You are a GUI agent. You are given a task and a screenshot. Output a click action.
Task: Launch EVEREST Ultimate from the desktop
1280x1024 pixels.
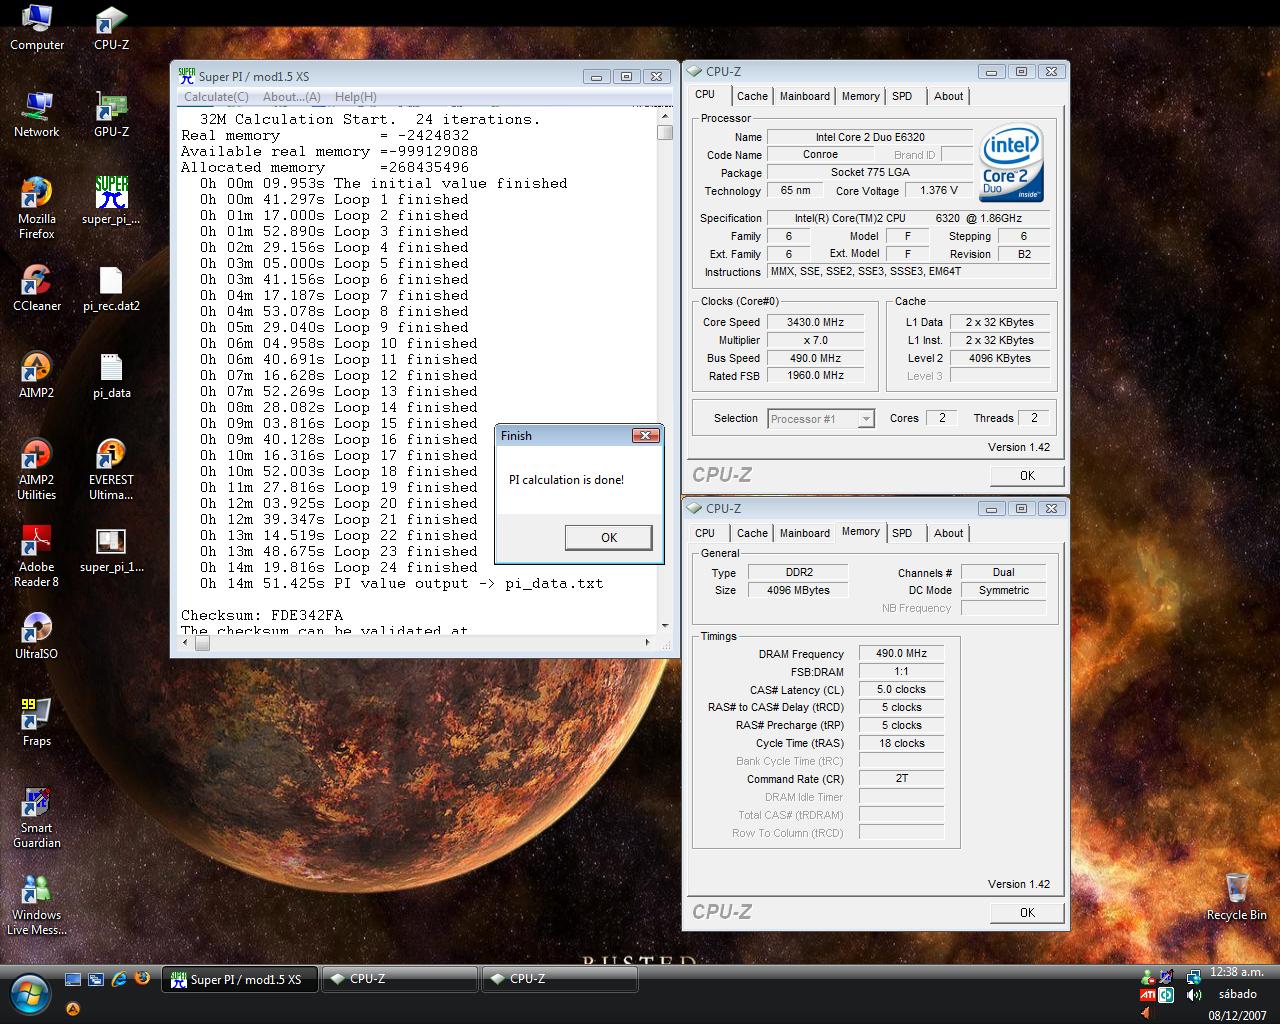pos(111,469)
